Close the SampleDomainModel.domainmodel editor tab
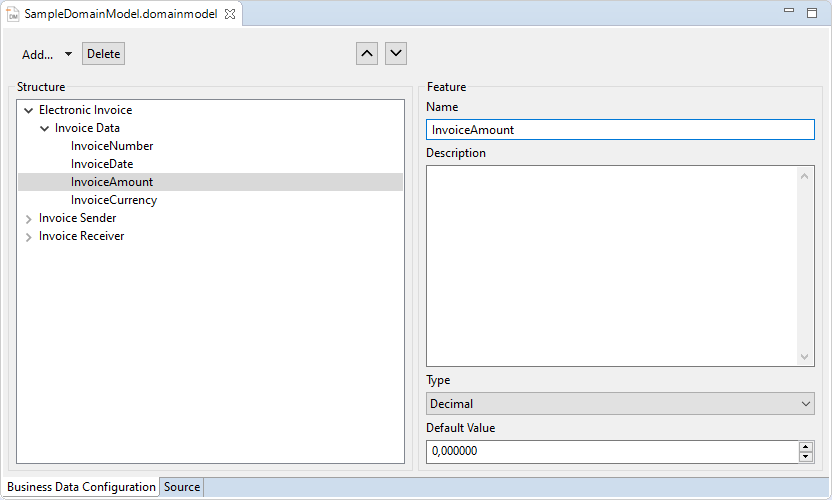 [229, 14]
